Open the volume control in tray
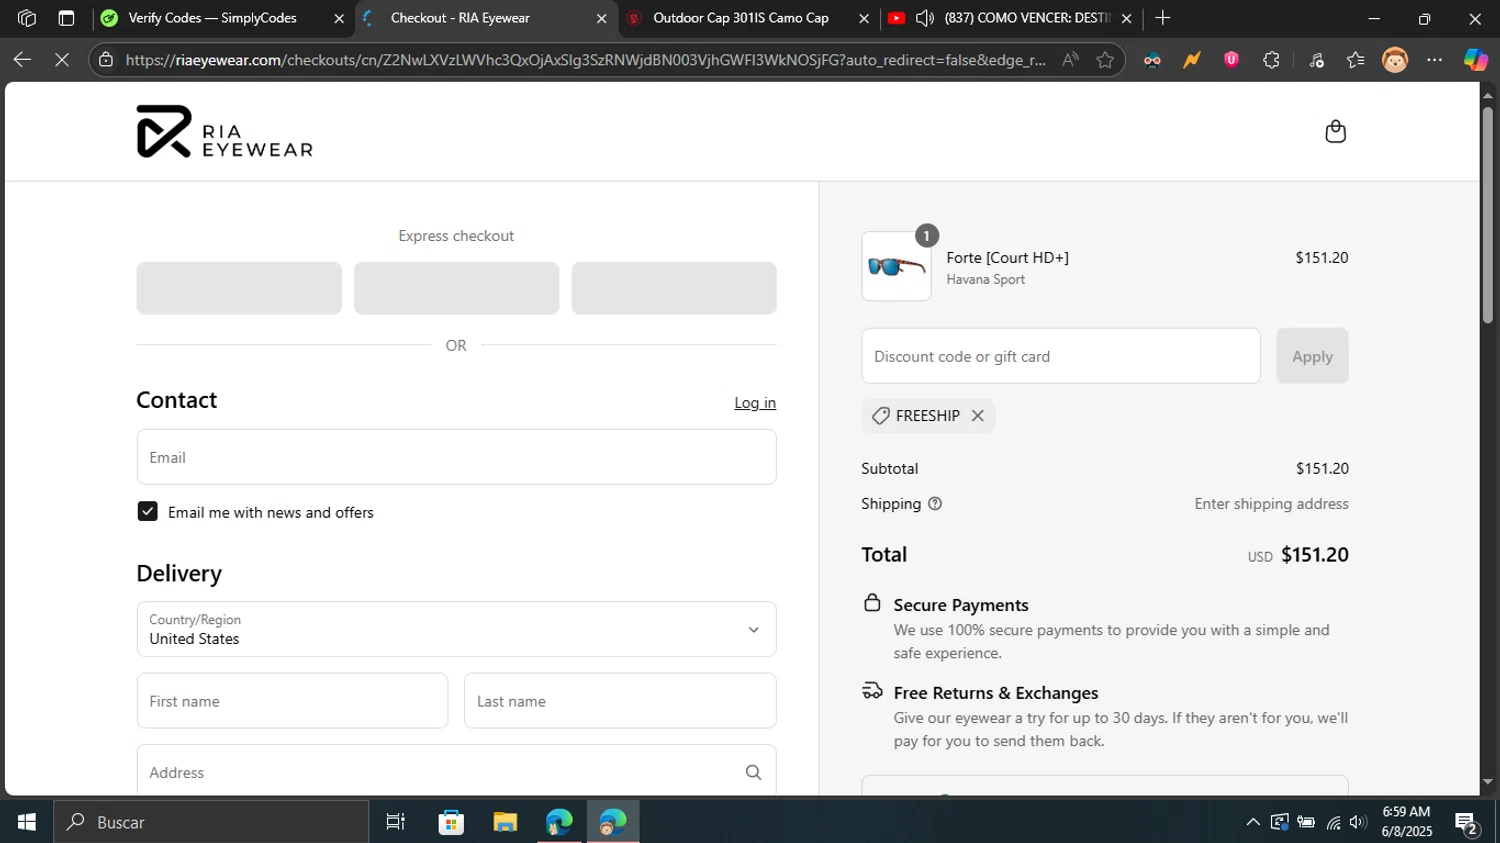This screenshot has width=1500, height=843. pyautogui.click(x=1357, y=822)
